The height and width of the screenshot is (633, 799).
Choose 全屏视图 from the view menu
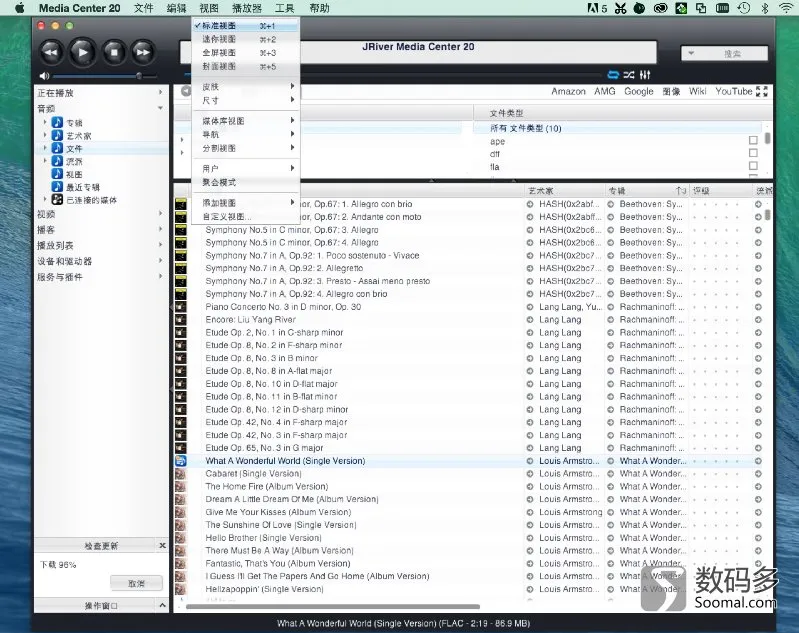coord(246,53)
